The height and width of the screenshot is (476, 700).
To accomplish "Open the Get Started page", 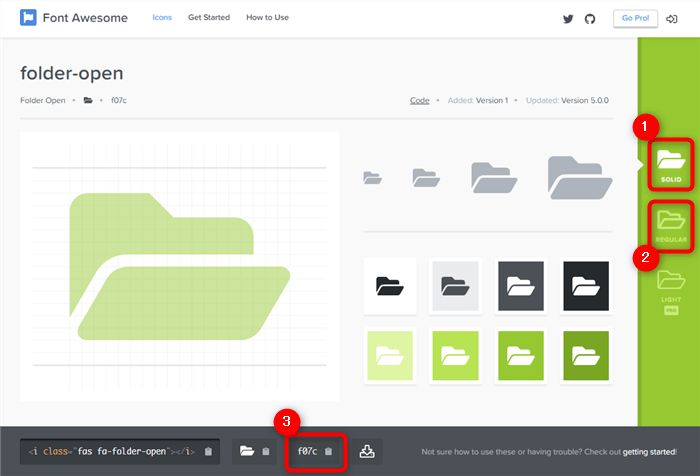I will click(x=209, y=18).
